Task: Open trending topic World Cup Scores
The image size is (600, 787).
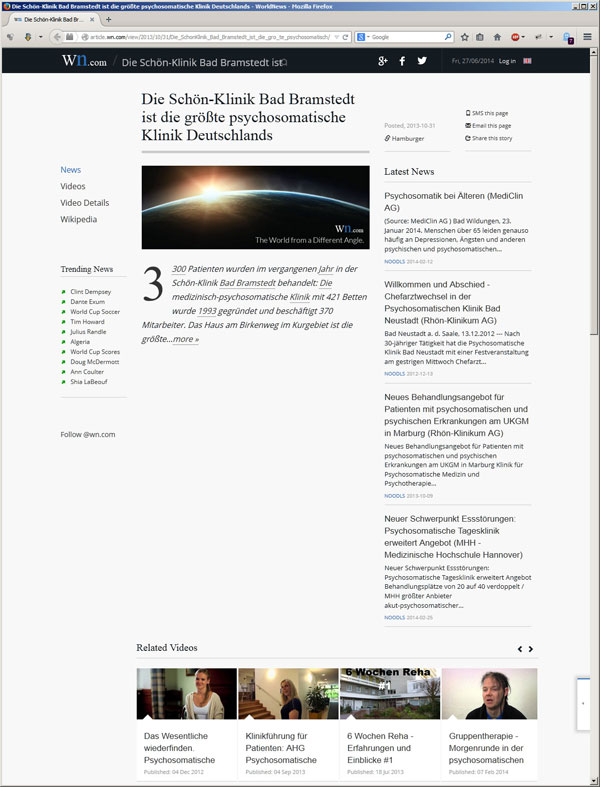Action: (x=95, y=352)
